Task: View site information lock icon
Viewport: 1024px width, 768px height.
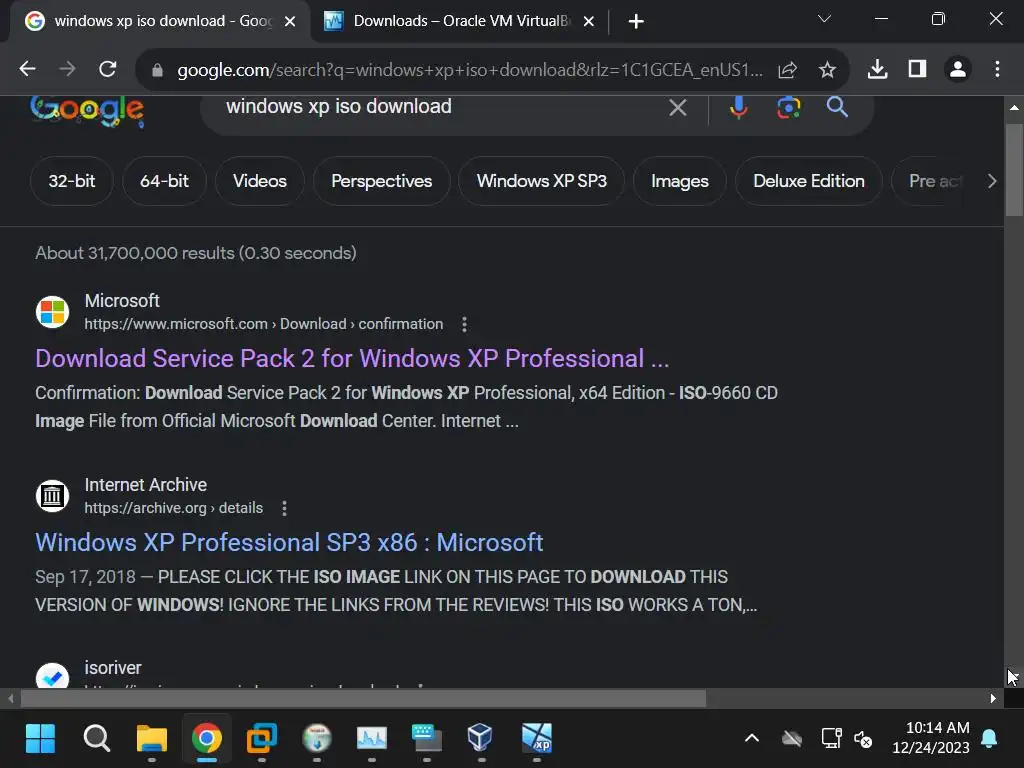Action: click(x=157, y=70)
